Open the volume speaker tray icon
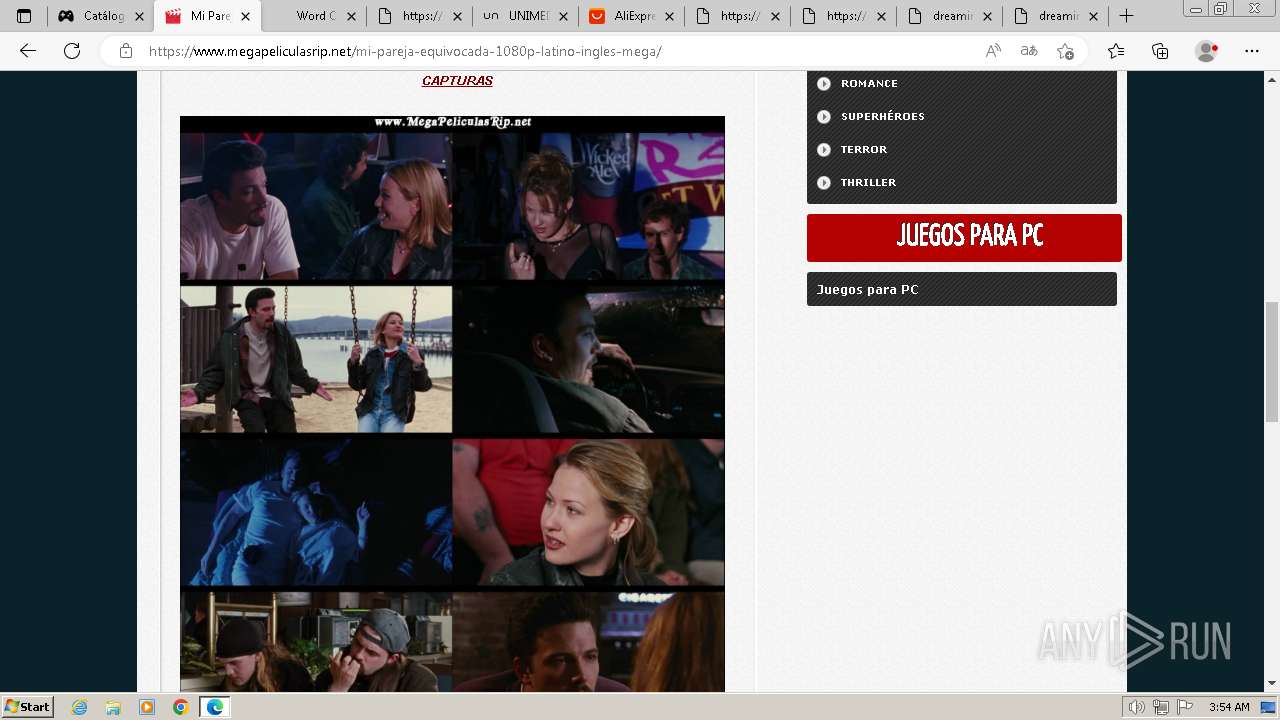 1136,707
